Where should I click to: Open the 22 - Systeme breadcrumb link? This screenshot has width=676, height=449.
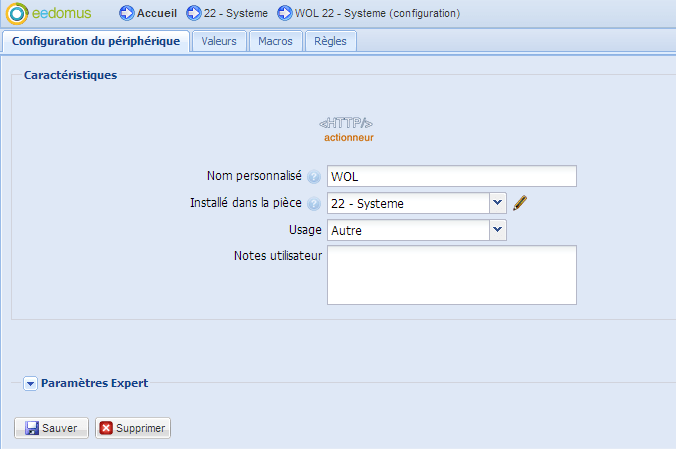click(236, 13)
